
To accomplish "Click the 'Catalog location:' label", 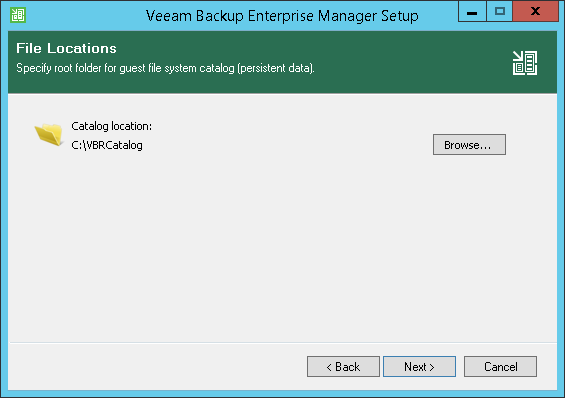I will (111, 126).
